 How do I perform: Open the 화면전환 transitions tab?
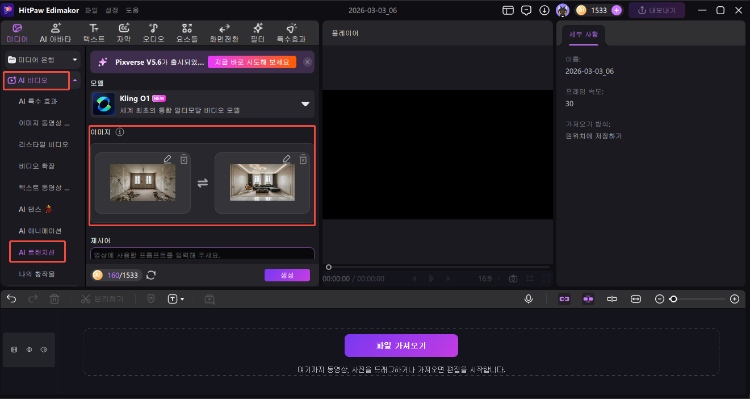224,33
